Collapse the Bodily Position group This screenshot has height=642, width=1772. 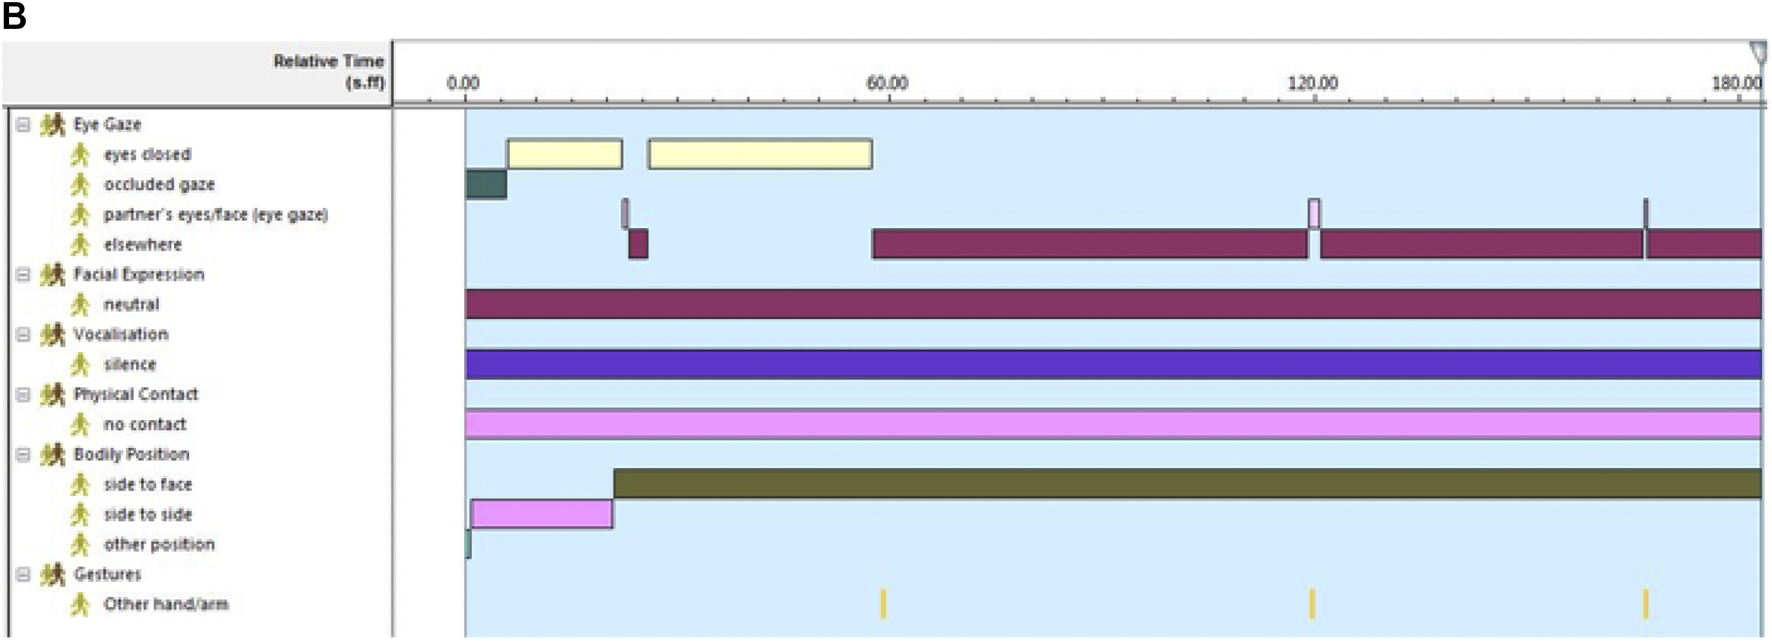click(23, 455)
